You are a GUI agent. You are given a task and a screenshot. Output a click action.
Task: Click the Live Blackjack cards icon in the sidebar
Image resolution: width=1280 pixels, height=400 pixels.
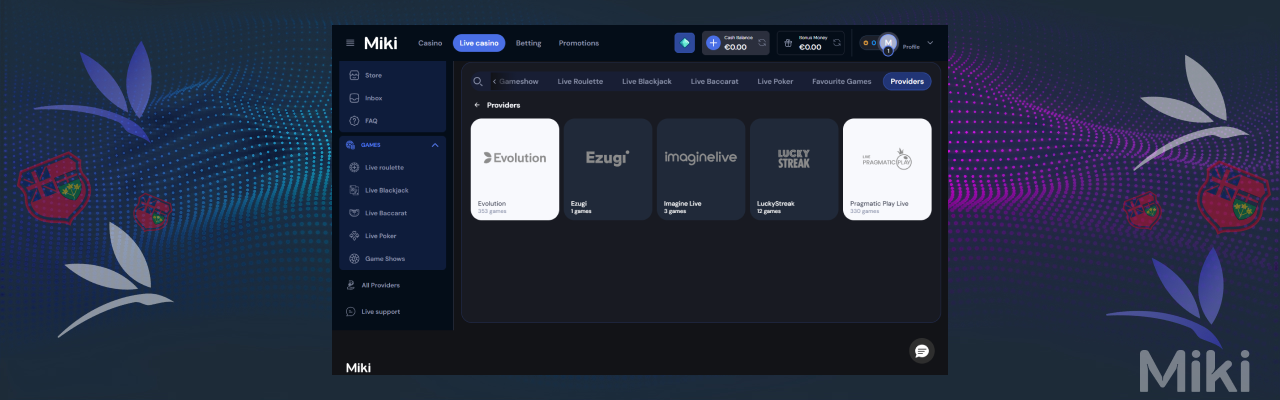click(354, 190)
